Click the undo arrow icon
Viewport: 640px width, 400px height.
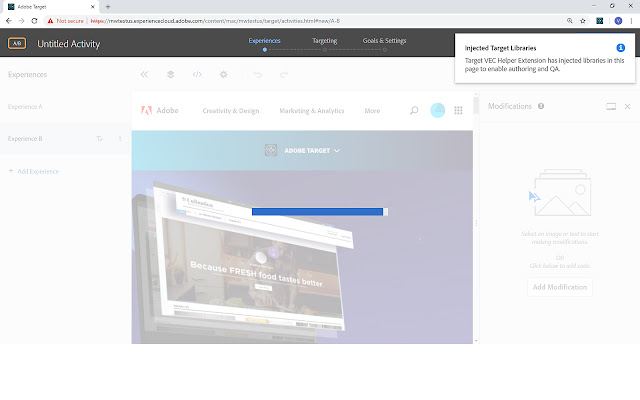pos(258,74)
